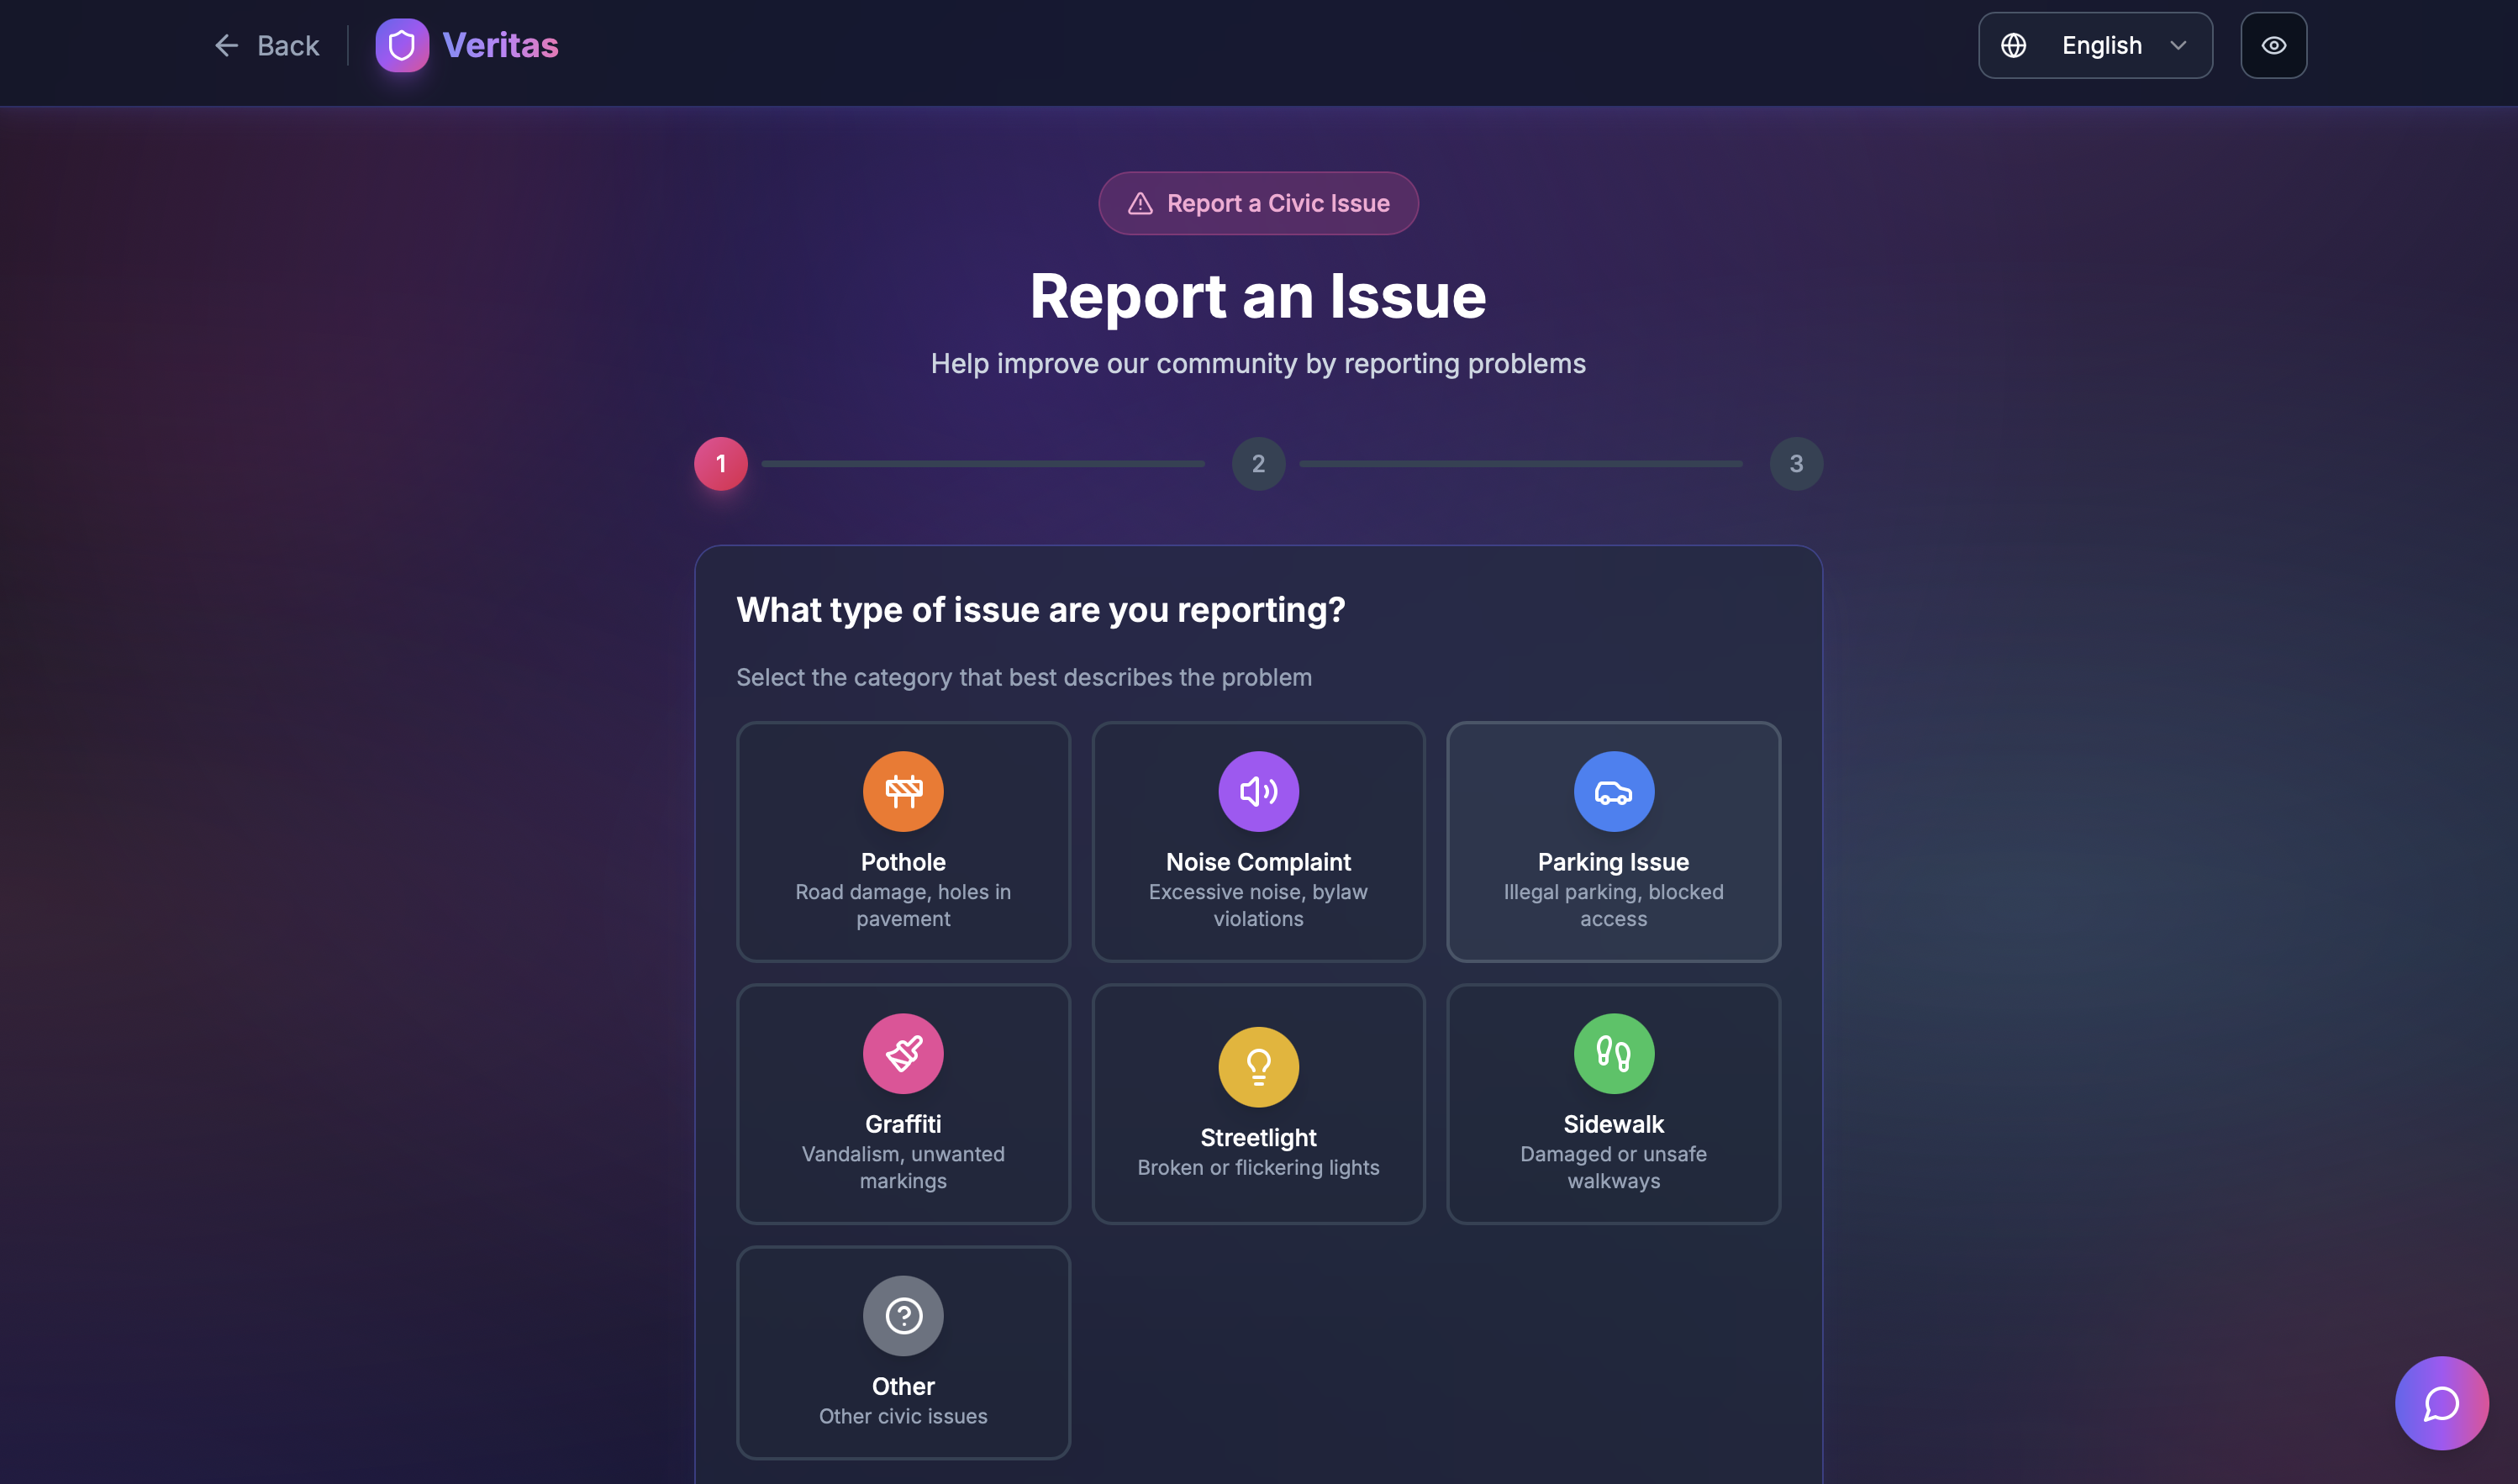This screenshot has width=2518, height=1484.
Task: Click the pink Graffiti paintbrush icon
Action: click(903, 1053)
